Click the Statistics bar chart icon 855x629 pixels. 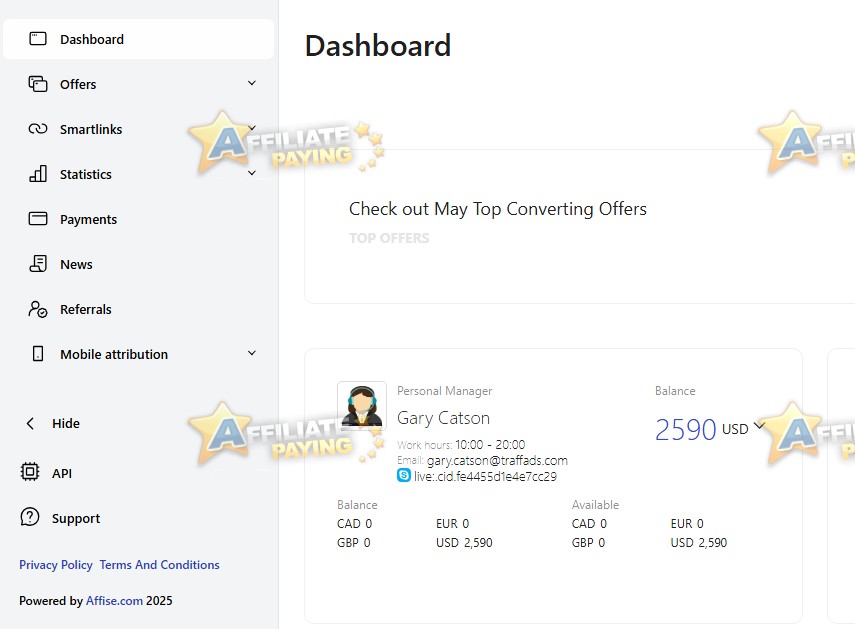tap(38, 174)
